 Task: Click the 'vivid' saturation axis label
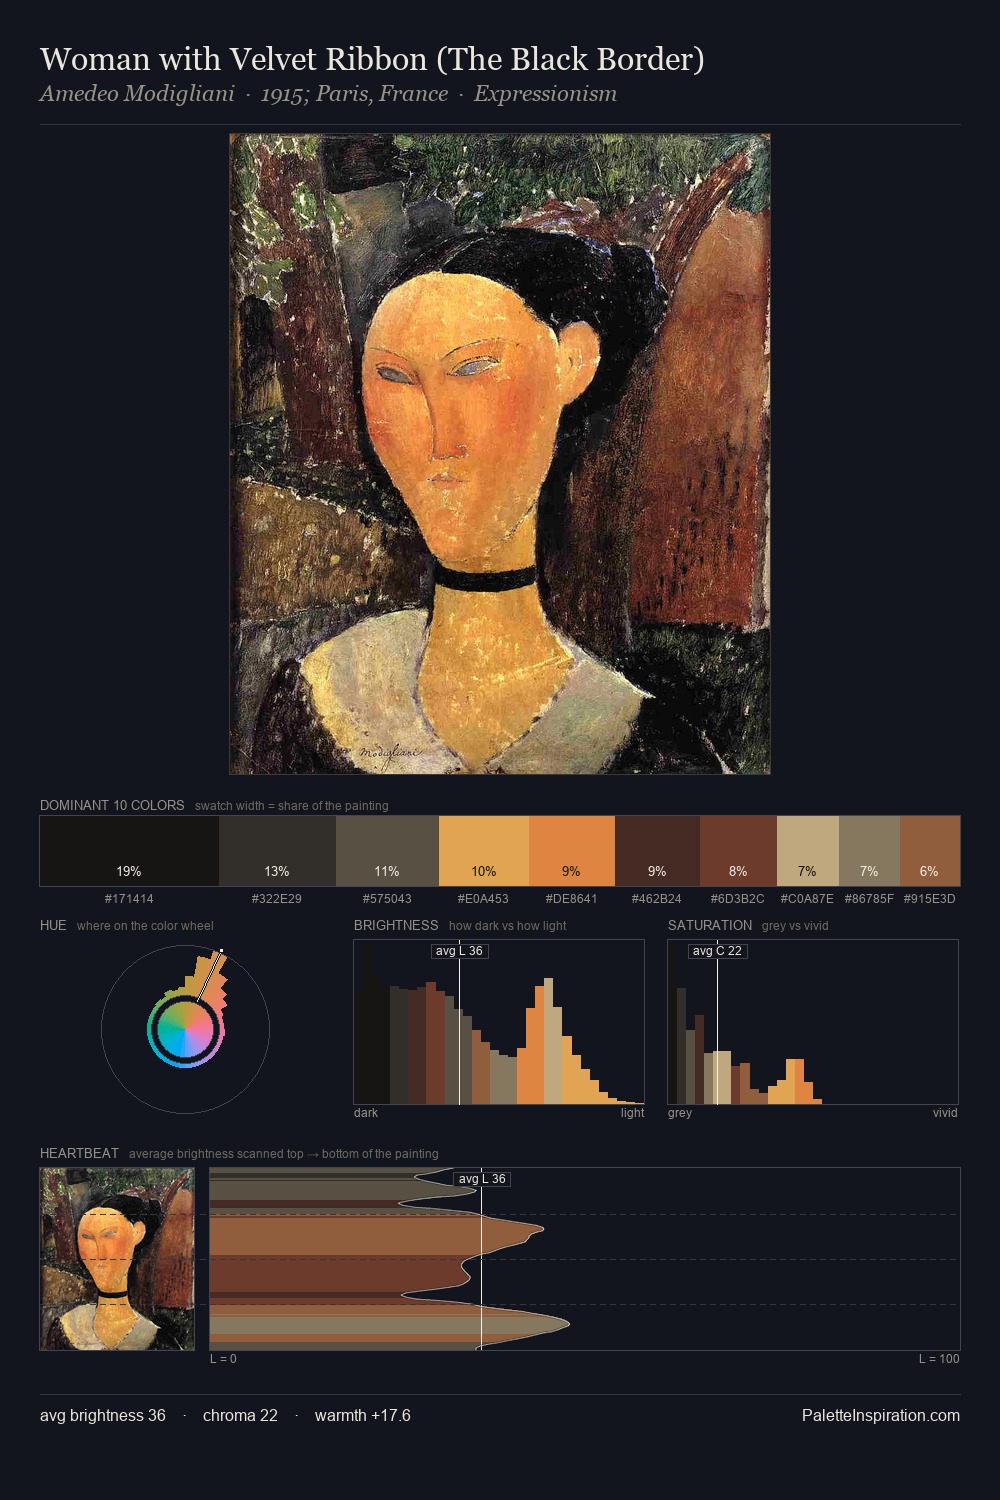[945, 1113]
